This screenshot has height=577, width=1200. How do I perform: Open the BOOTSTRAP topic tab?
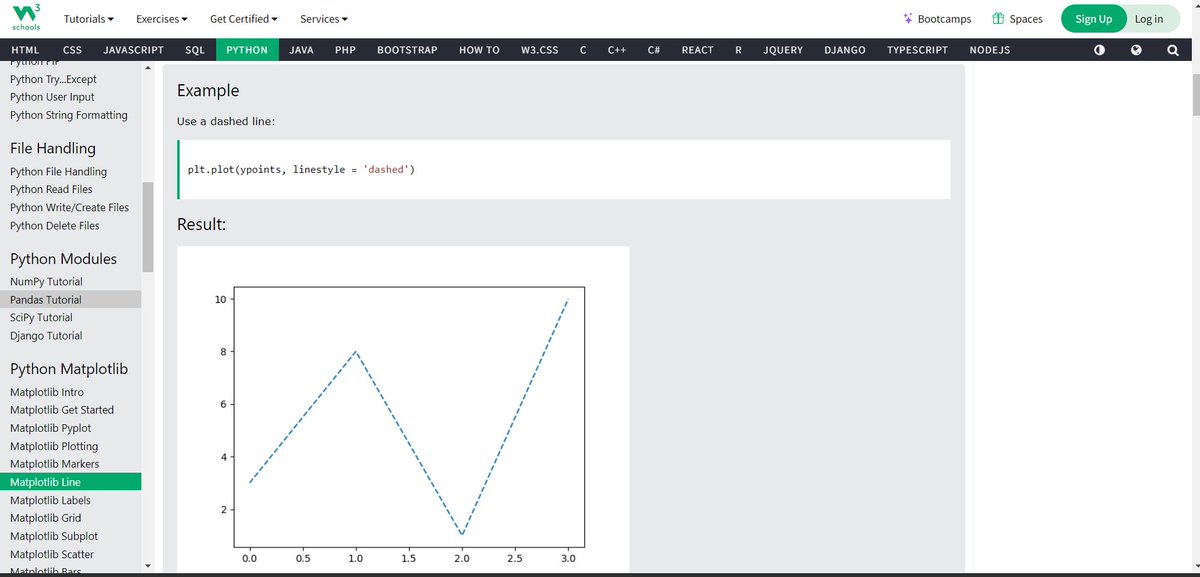(x=407, y=50)
